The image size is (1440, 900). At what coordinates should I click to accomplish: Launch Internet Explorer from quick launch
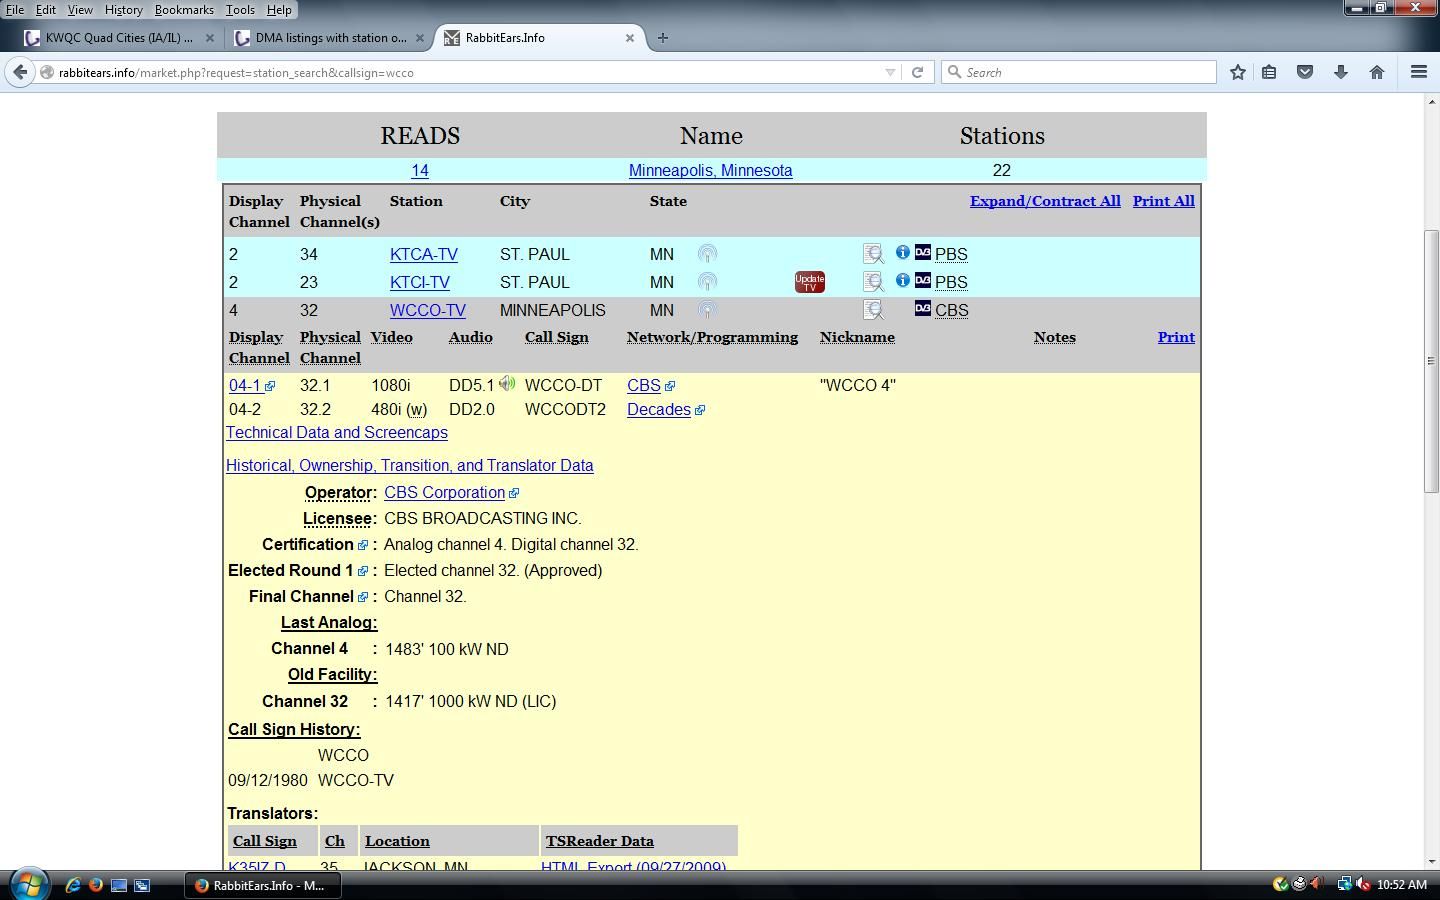pyautogui.click(x=73, y=885)
